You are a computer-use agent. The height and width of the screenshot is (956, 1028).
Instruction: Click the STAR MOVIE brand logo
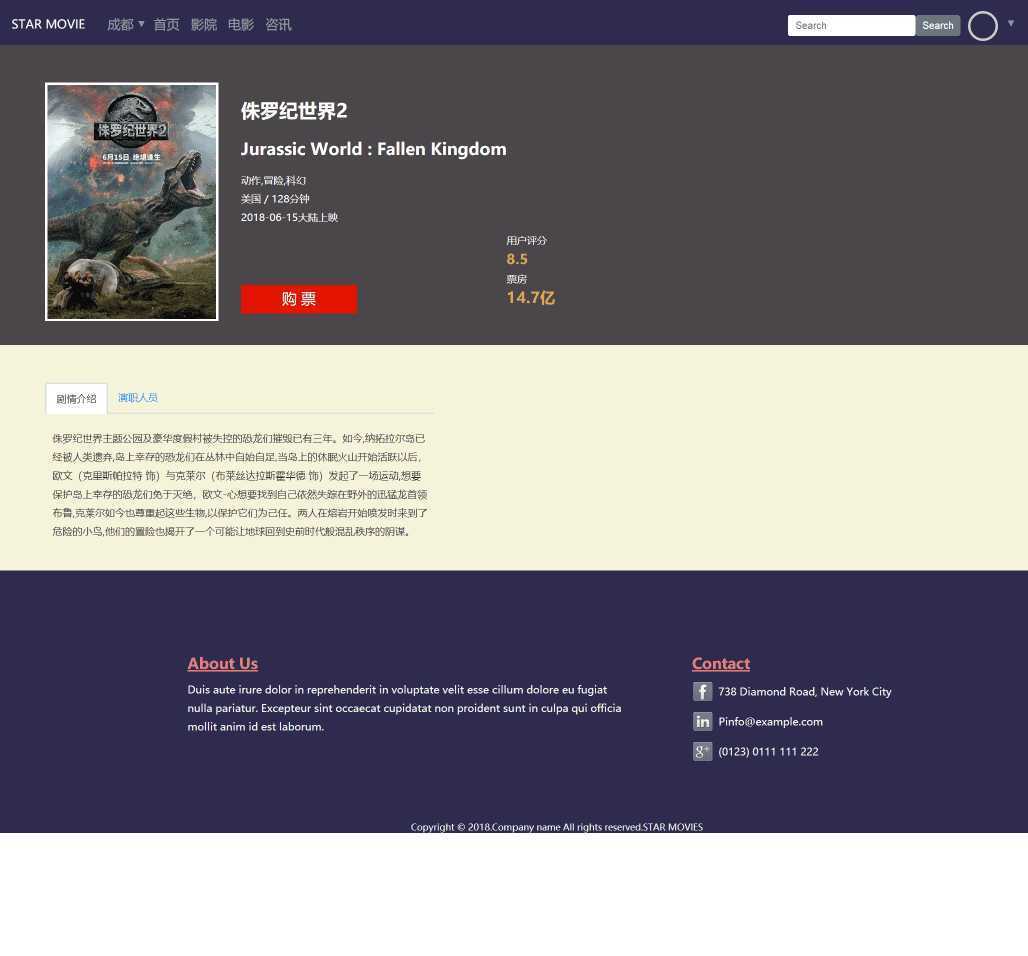click(48, 24)
